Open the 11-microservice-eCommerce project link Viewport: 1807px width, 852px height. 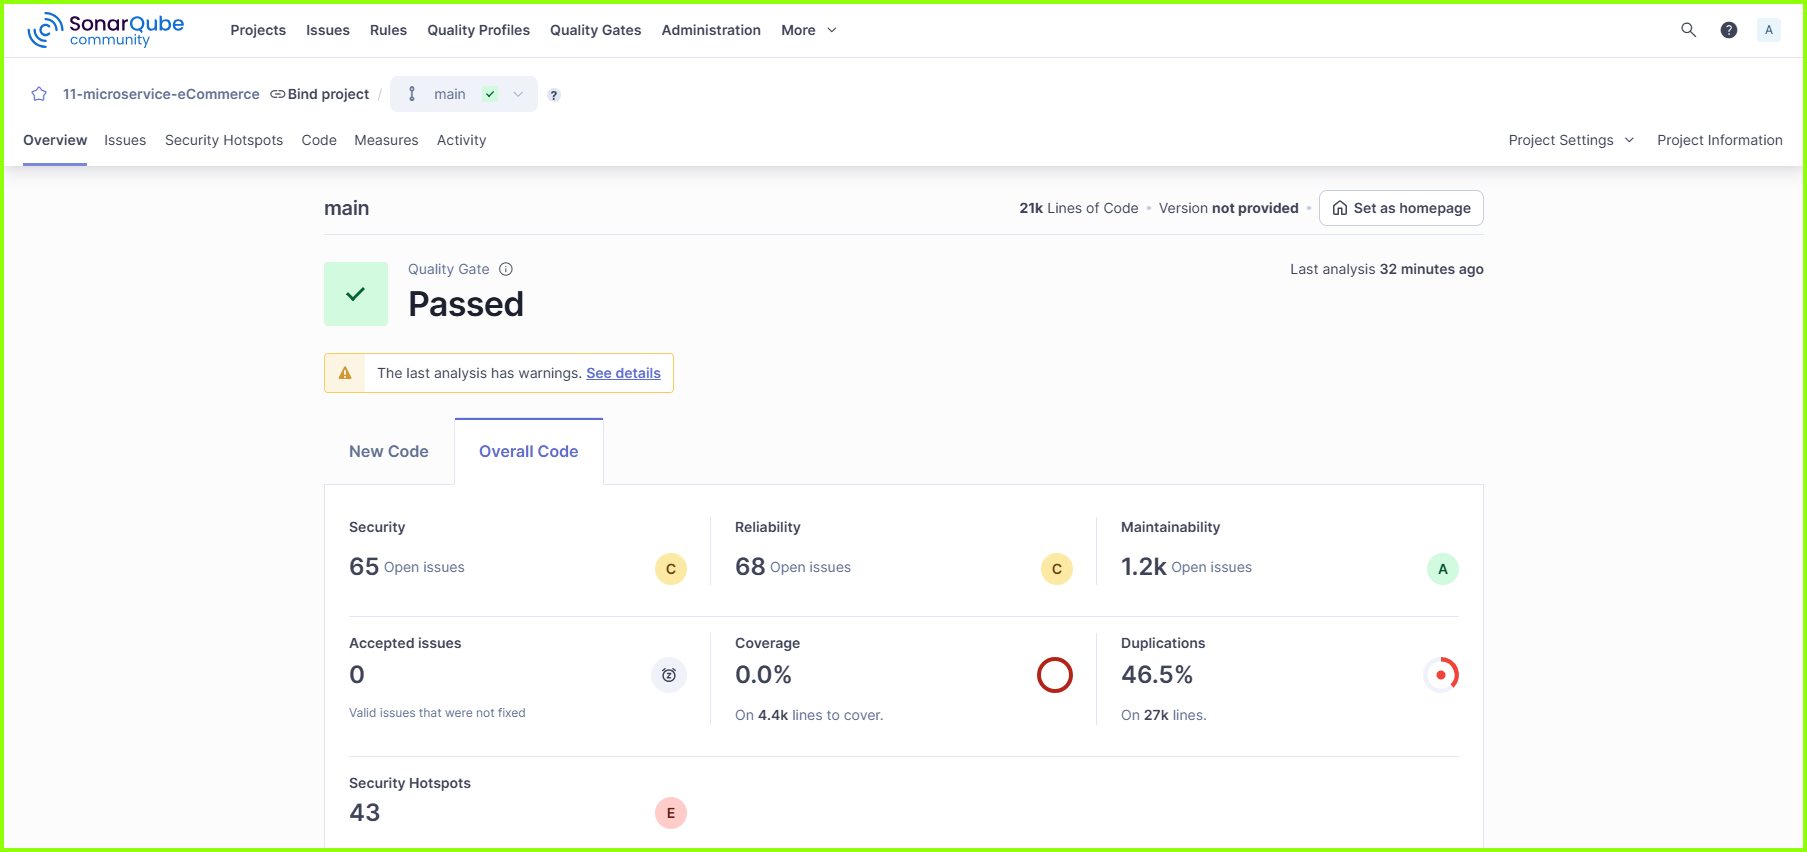click(161, 94)
